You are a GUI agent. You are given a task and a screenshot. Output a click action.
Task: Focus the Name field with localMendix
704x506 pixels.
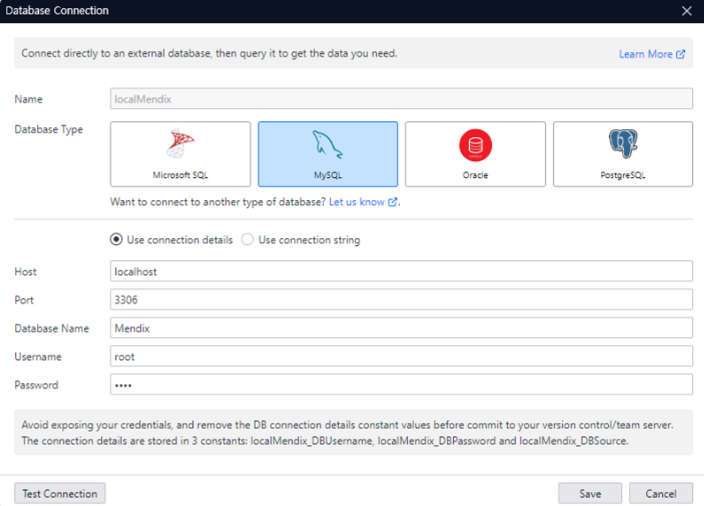(401, 99)
